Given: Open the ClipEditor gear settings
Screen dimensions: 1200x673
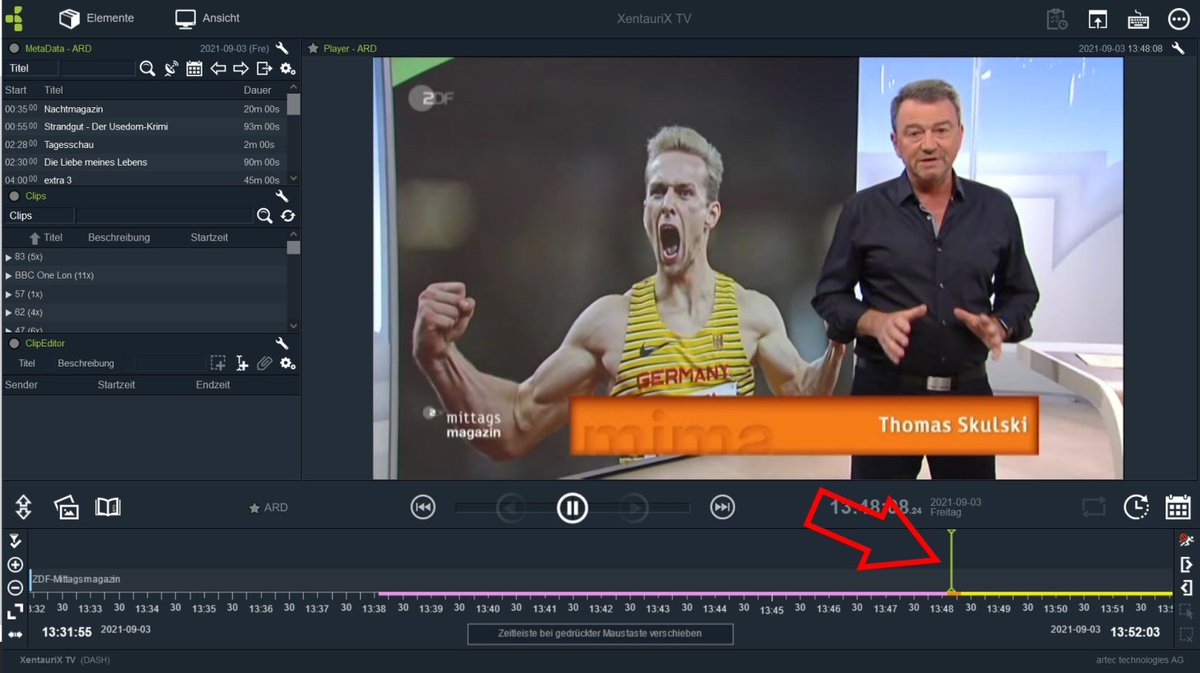Looking at the screenshot, I should 287,363.
